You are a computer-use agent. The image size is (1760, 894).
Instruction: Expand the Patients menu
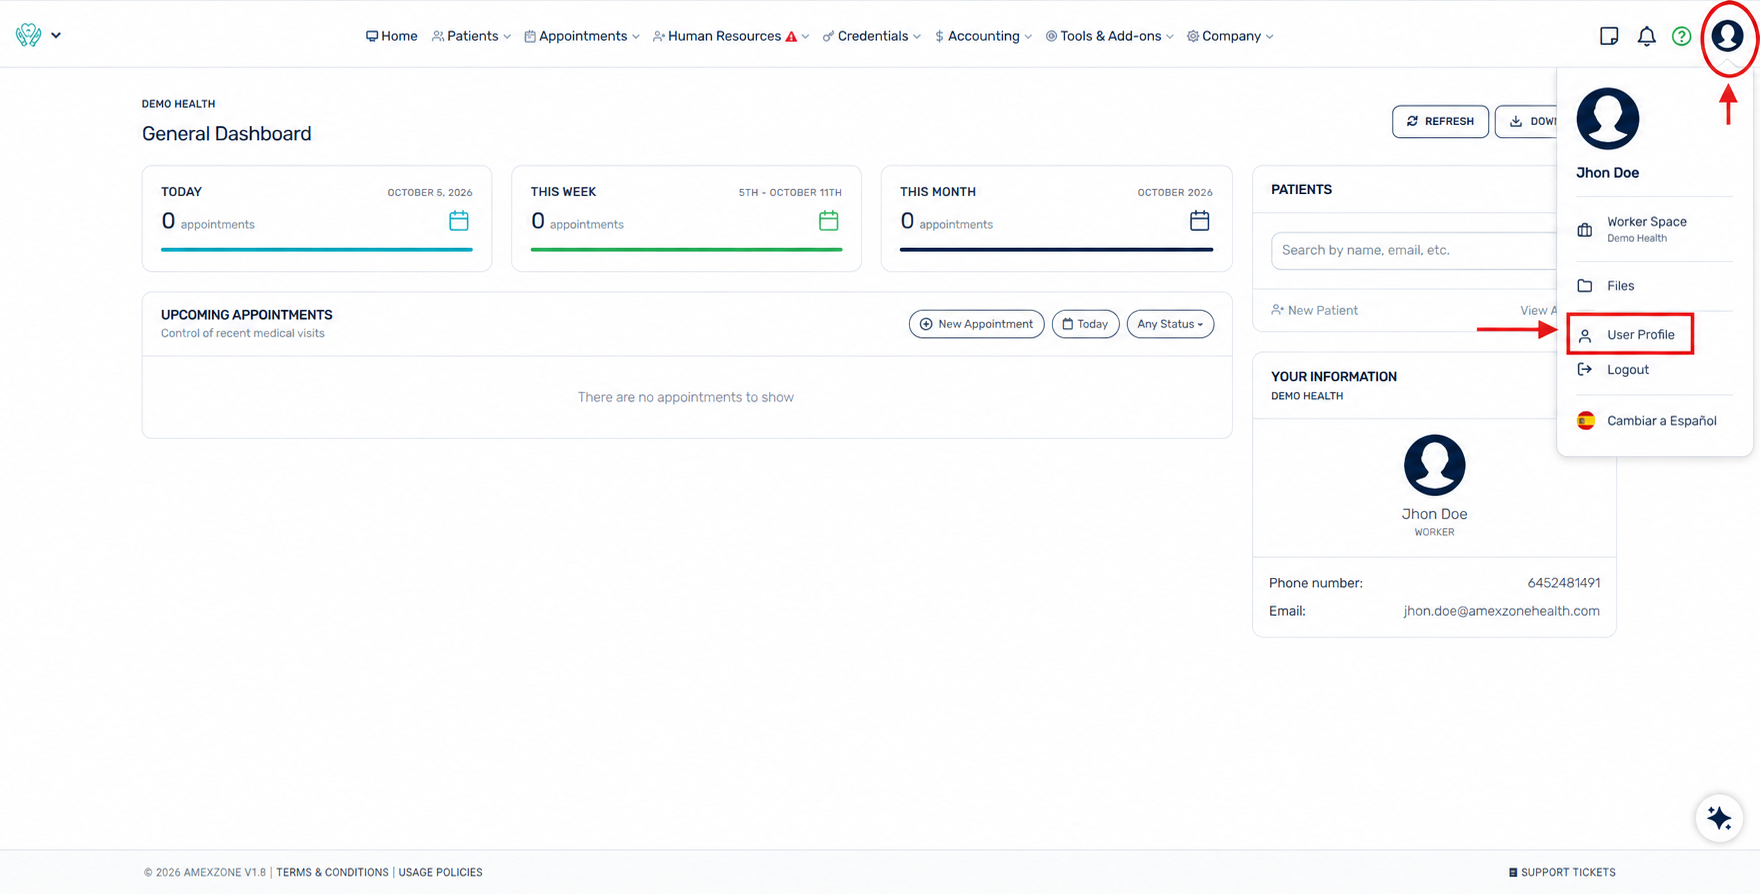pyautogui.click(x=471, y=36)
